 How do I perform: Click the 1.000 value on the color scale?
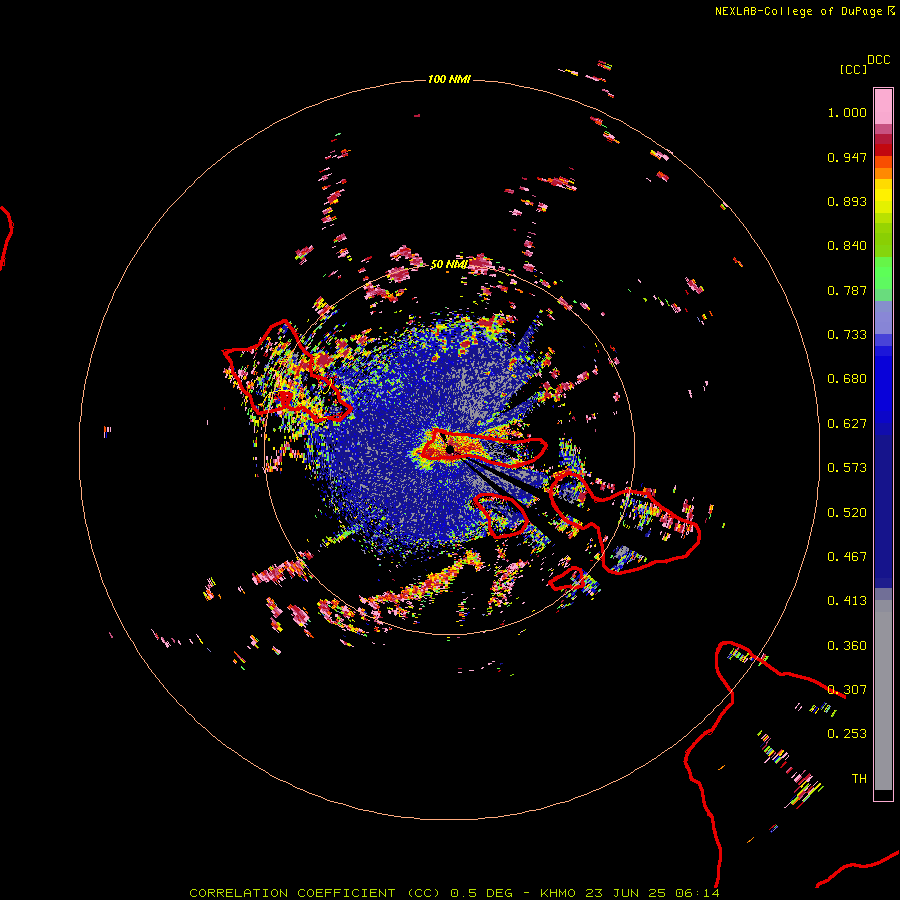[847, 112]
